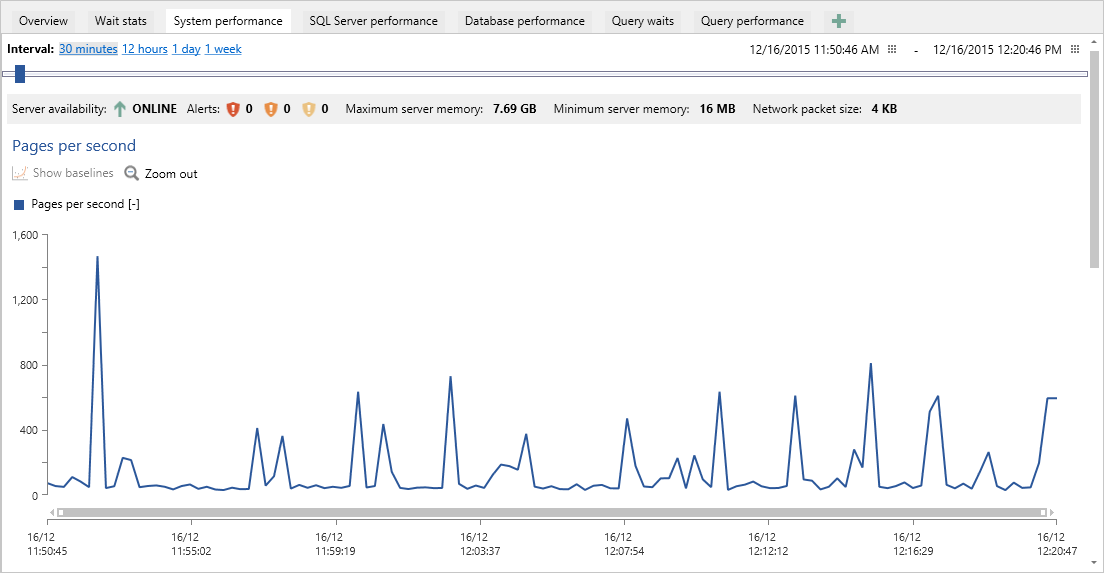Open the start date calendar picker icon
Screen dimensions: 1104x573
tap(892, 49)
